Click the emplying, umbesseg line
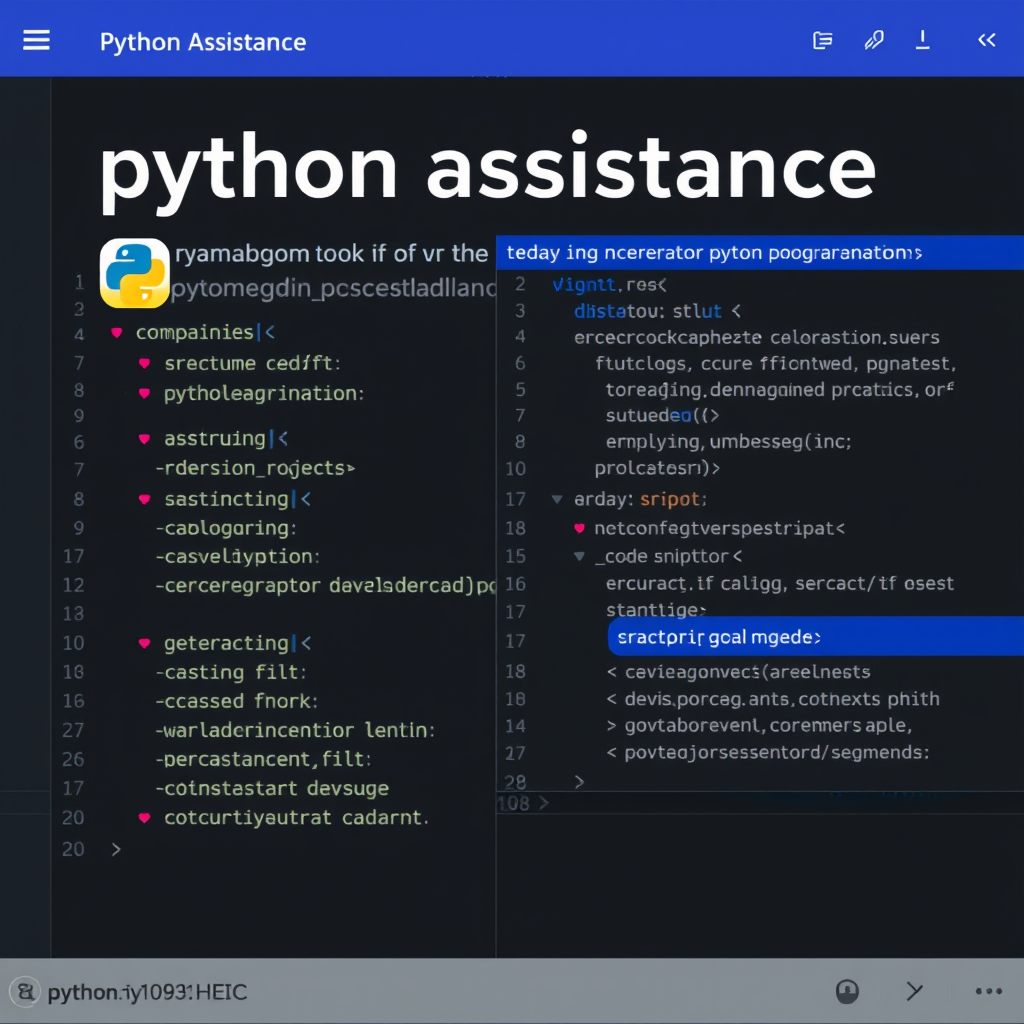This screenshot has height=1024, width=1024. tap(729, 442)
